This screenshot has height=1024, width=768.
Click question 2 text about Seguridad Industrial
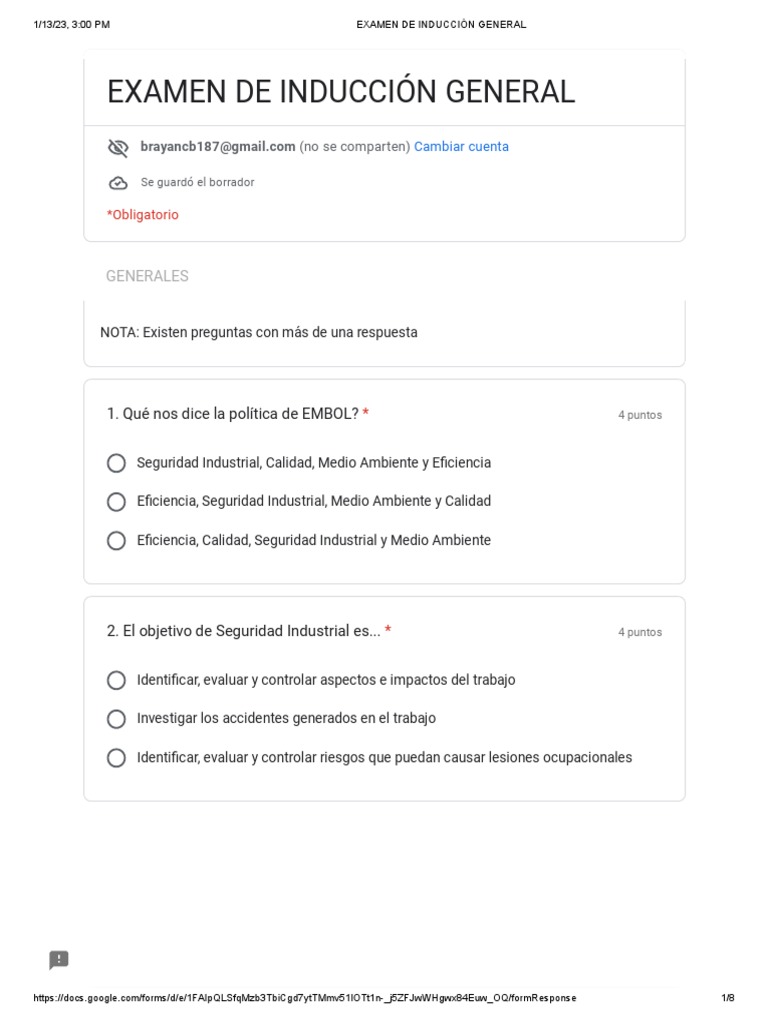pyautogui.click(x=243, y=631)
